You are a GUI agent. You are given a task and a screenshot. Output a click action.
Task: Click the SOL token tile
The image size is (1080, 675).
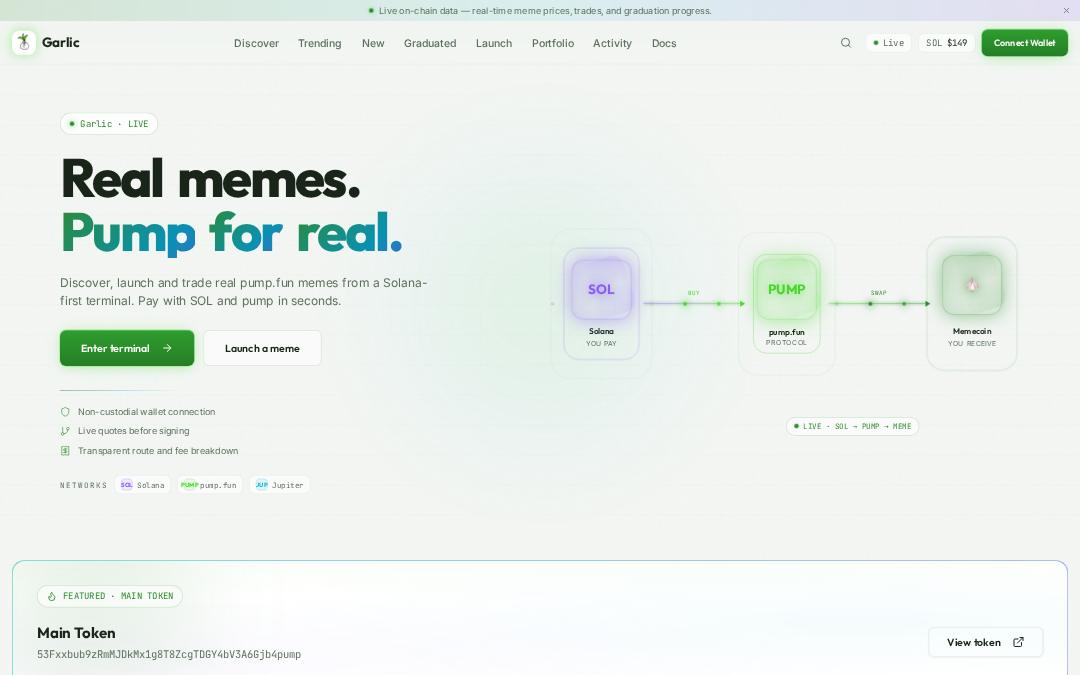pos(601,289)
